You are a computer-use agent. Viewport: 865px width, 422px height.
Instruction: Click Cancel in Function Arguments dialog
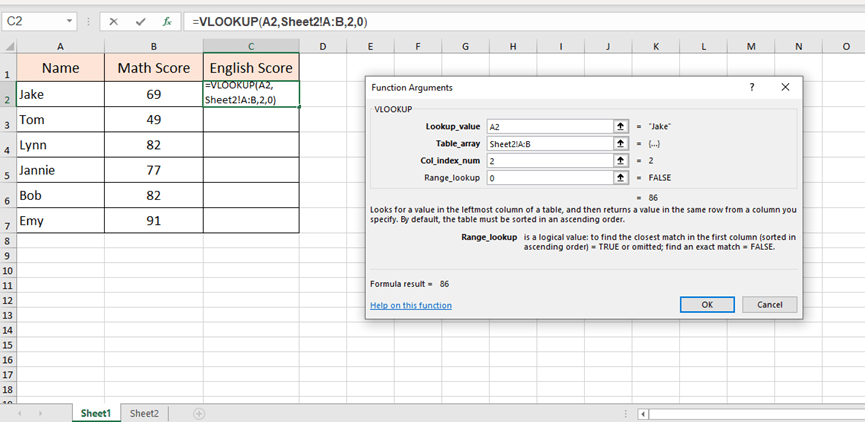click(x=770, y=305)
